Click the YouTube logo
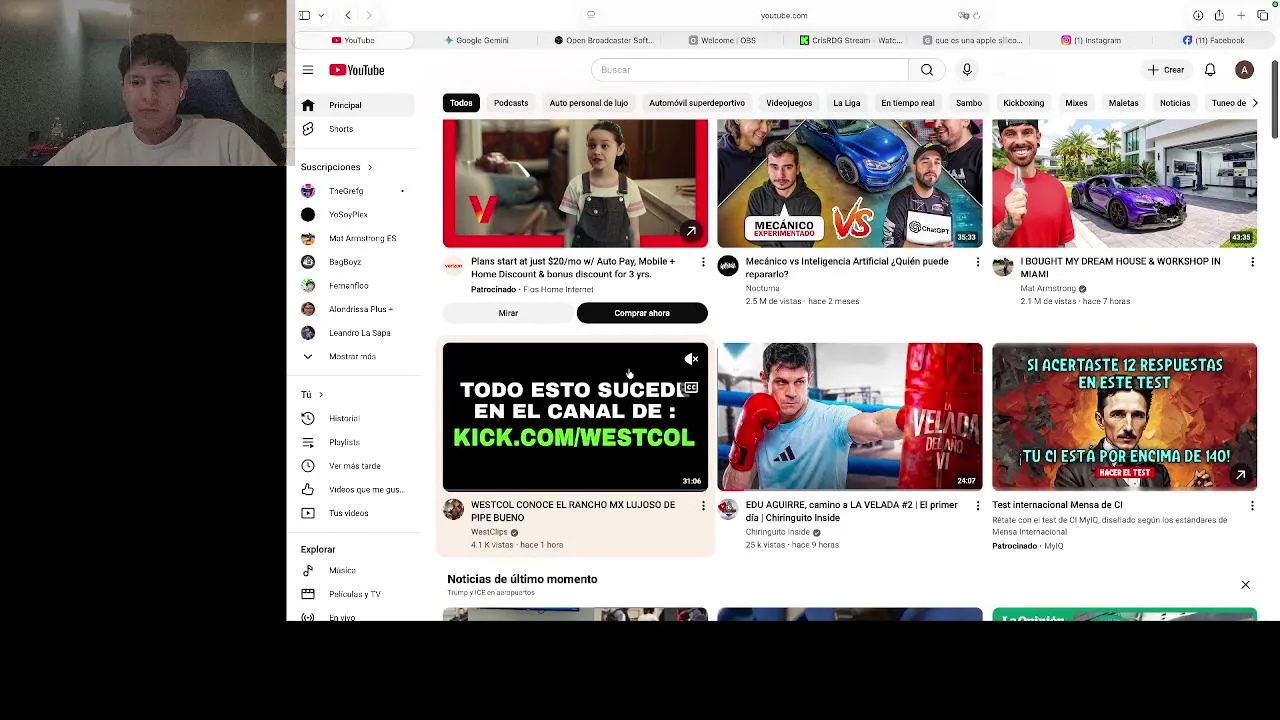 pos(357,70)
